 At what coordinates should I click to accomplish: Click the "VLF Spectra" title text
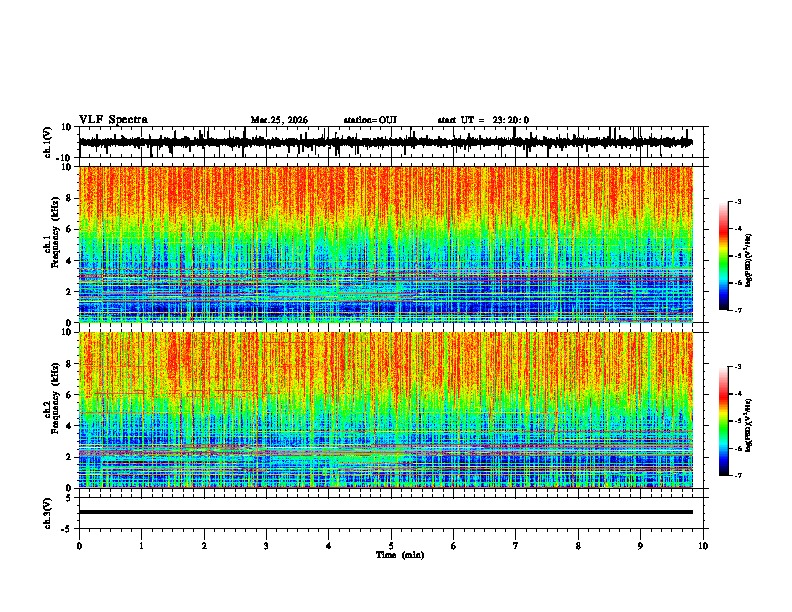(x=113, y=120)
